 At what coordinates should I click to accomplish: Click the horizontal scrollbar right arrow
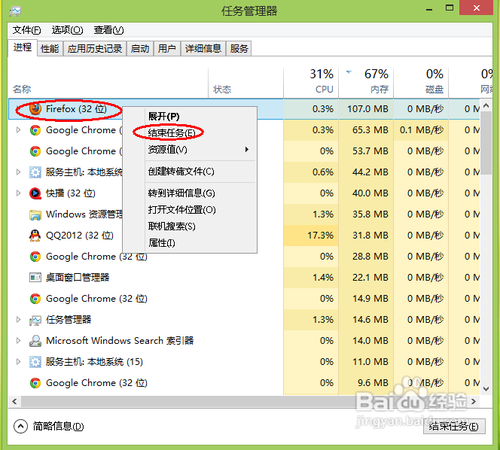474,401
